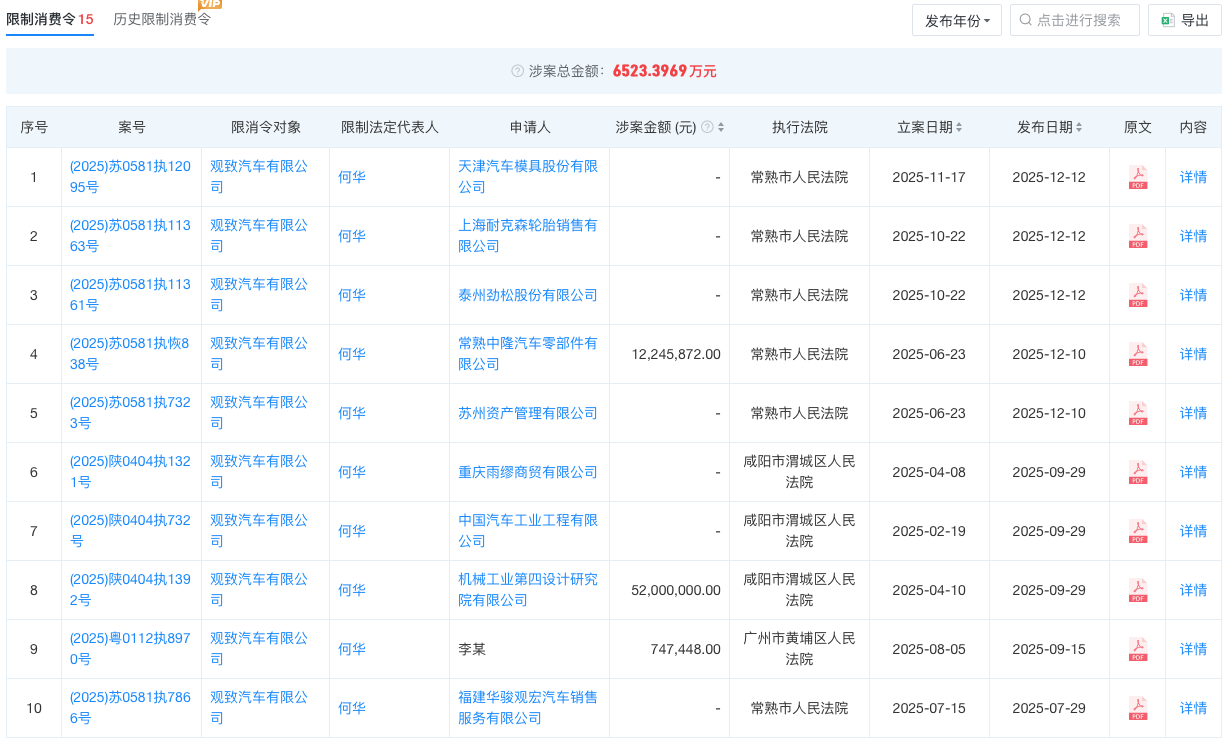1226x743 pixels.
Task: Expand the 发布年份 dropdown filter
Action: (956, 20)
